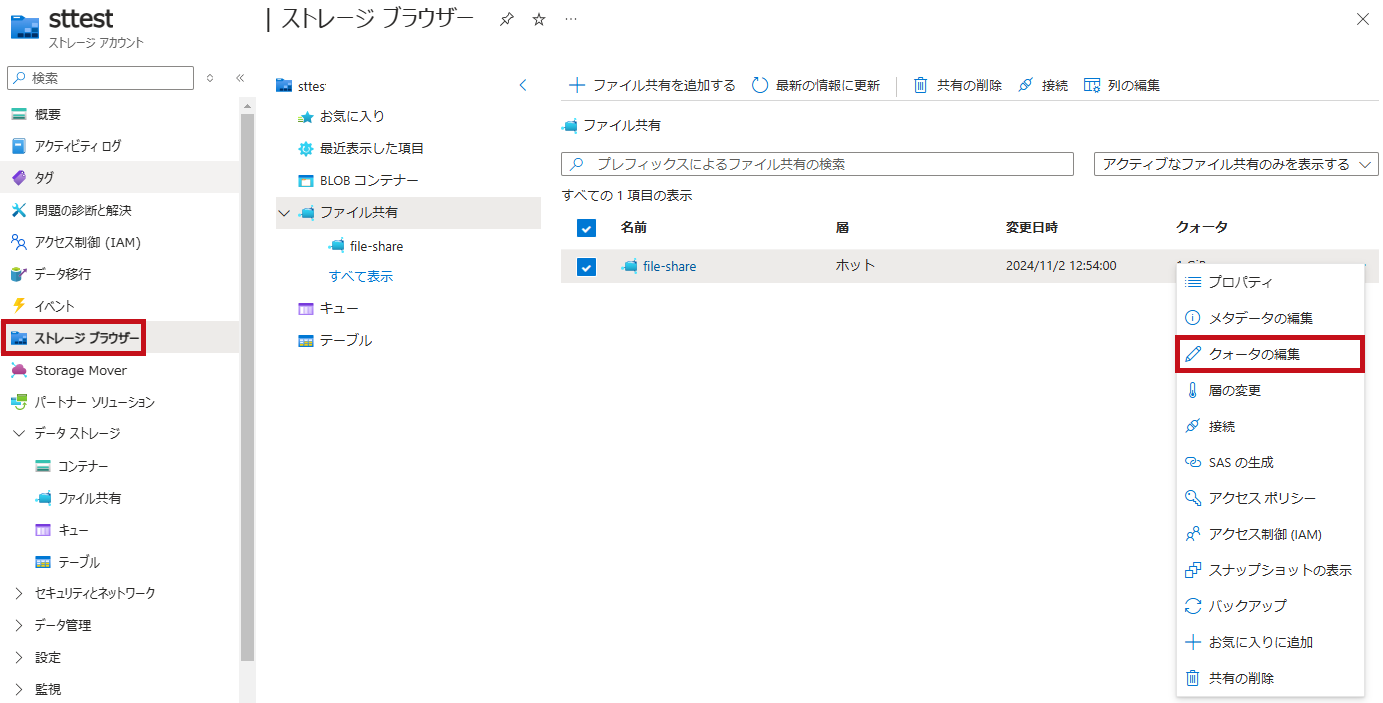This screenshot has width=1383, height=703.
Task: Expand the データ管理 section
Action: coord(19,625)
